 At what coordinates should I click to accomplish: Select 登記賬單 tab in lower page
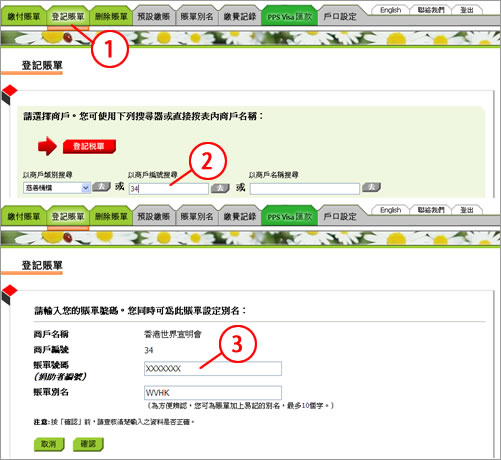68,217
